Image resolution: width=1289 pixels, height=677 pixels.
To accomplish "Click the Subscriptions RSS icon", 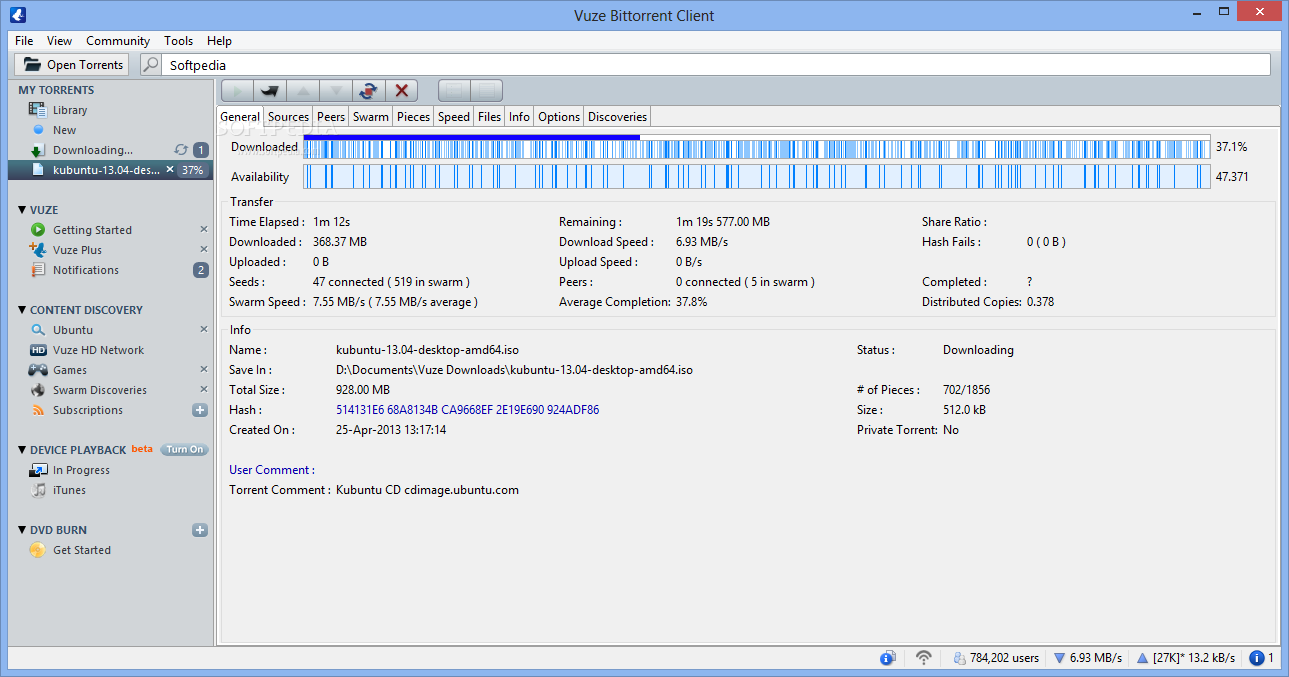I will click(38, 410).
